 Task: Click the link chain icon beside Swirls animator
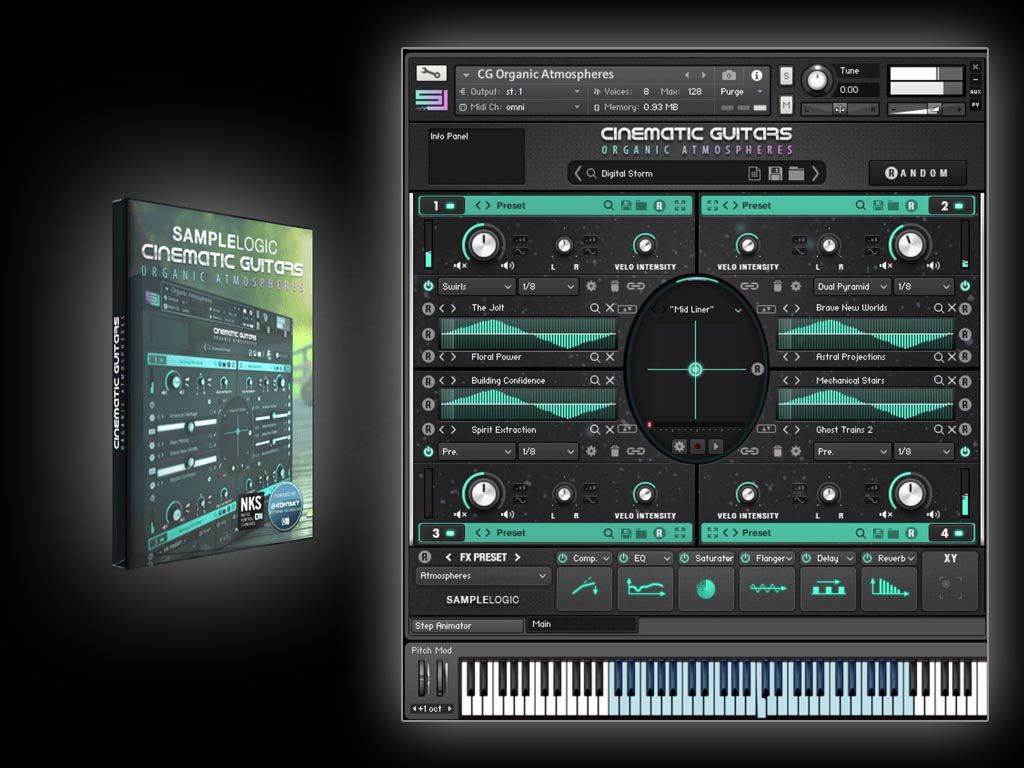pos(635,286)
